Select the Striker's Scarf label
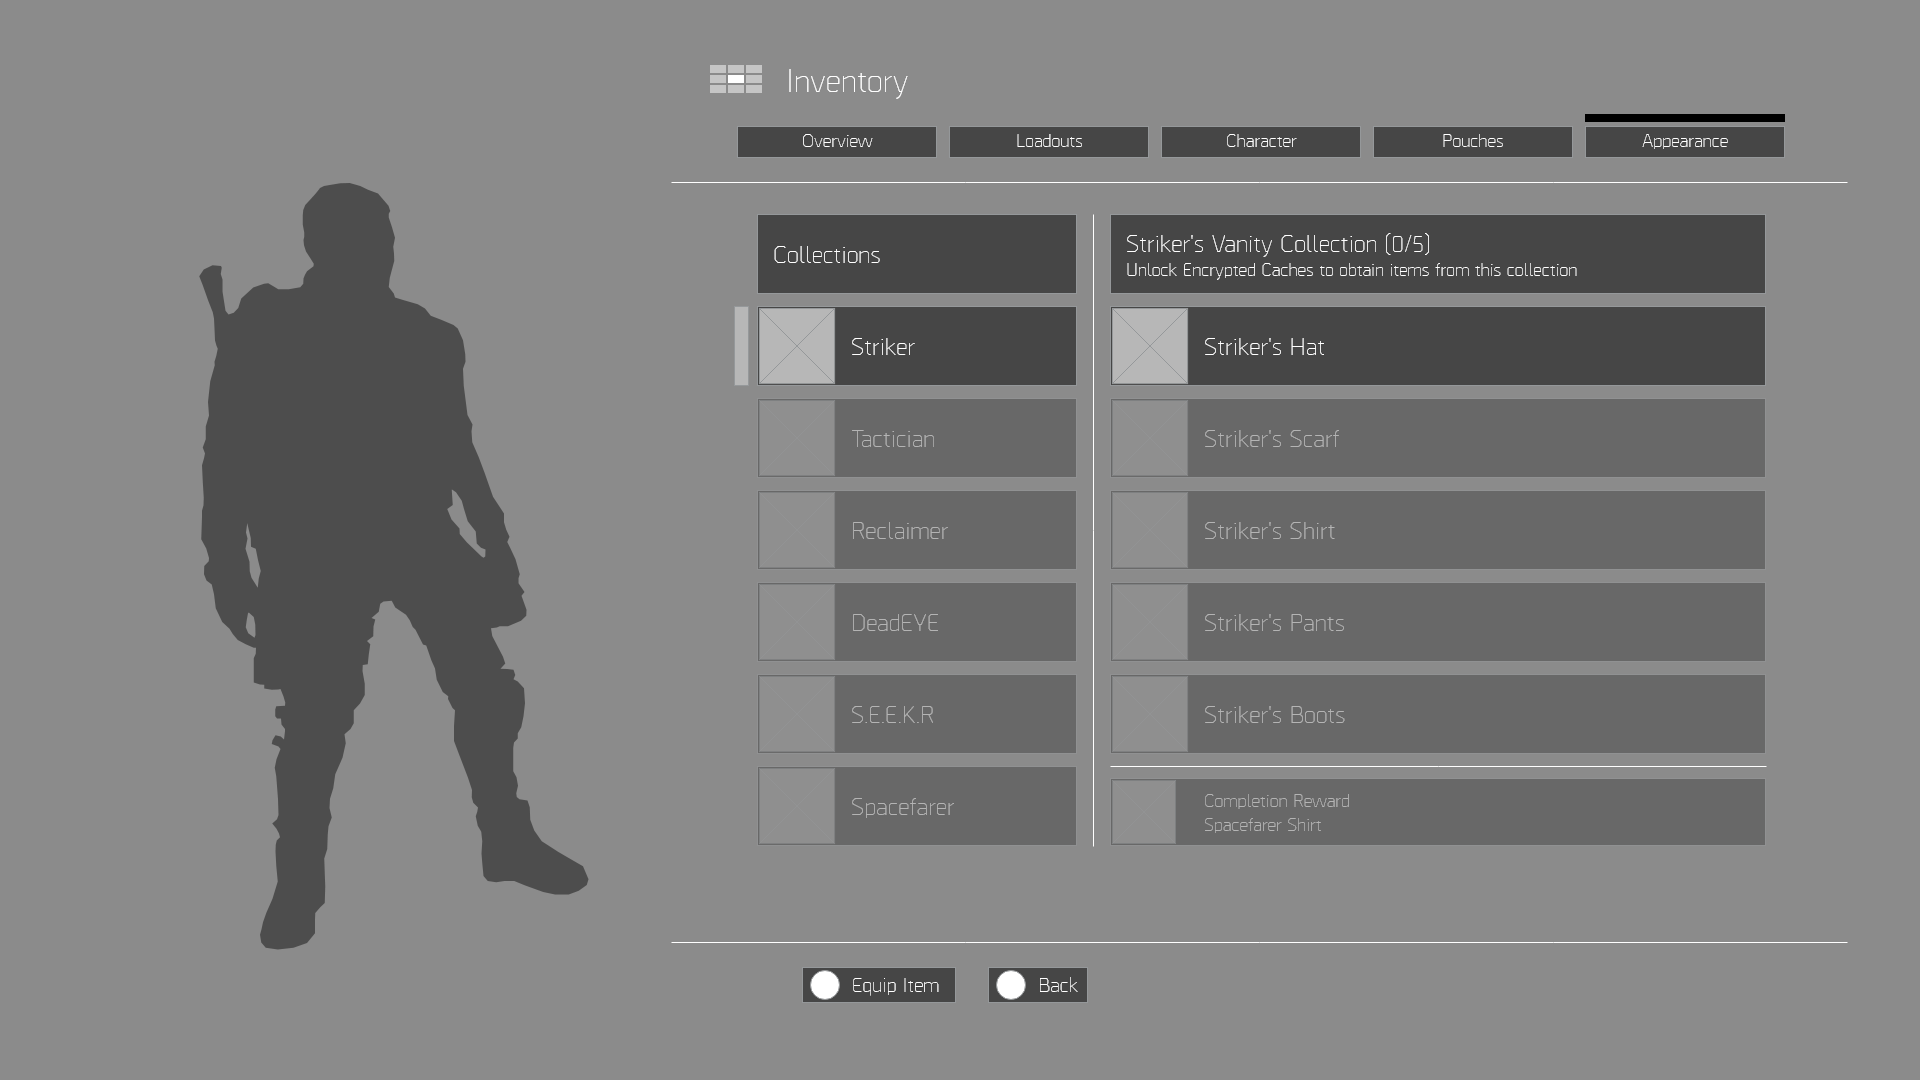Screen dimensions: 1920x1080 click(x=1271, y=439)
